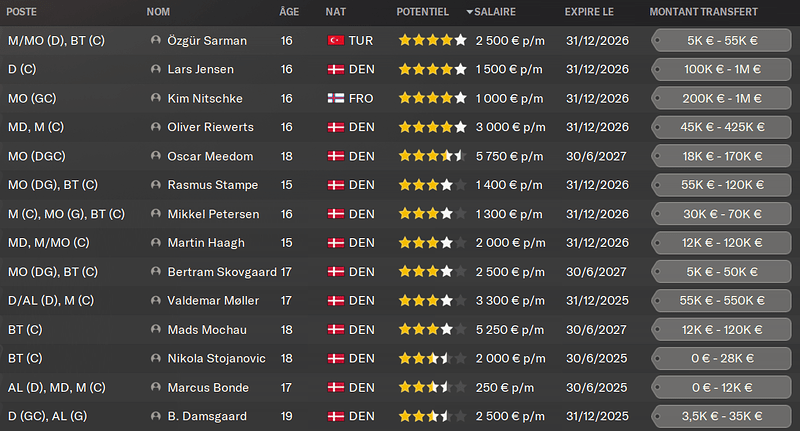The image size is (800, 431).
Task: Sort the table by the POTENTIEL header
Action: point(422,12)
